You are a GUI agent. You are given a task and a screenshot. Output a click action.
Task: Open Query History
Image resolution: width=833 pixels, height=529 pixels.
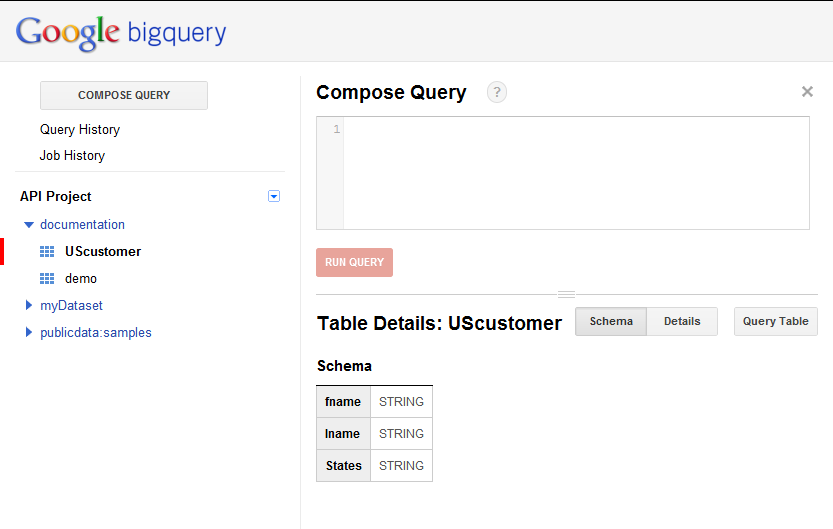[80, 130]
